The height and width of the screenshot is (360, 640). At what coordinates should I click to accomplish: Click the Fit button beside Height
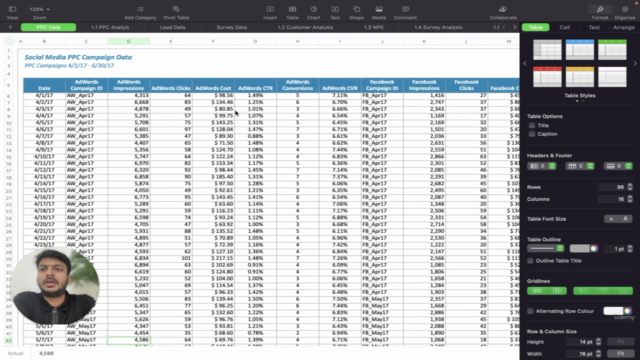620,341
